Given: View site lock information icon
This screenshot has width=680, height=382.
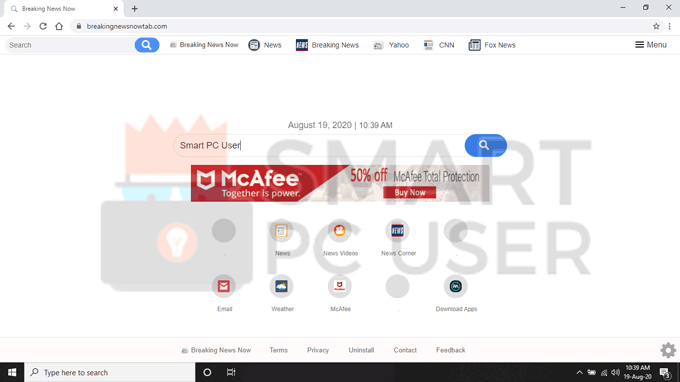Looking at the screenshot, I should click(x=78, y=26).
